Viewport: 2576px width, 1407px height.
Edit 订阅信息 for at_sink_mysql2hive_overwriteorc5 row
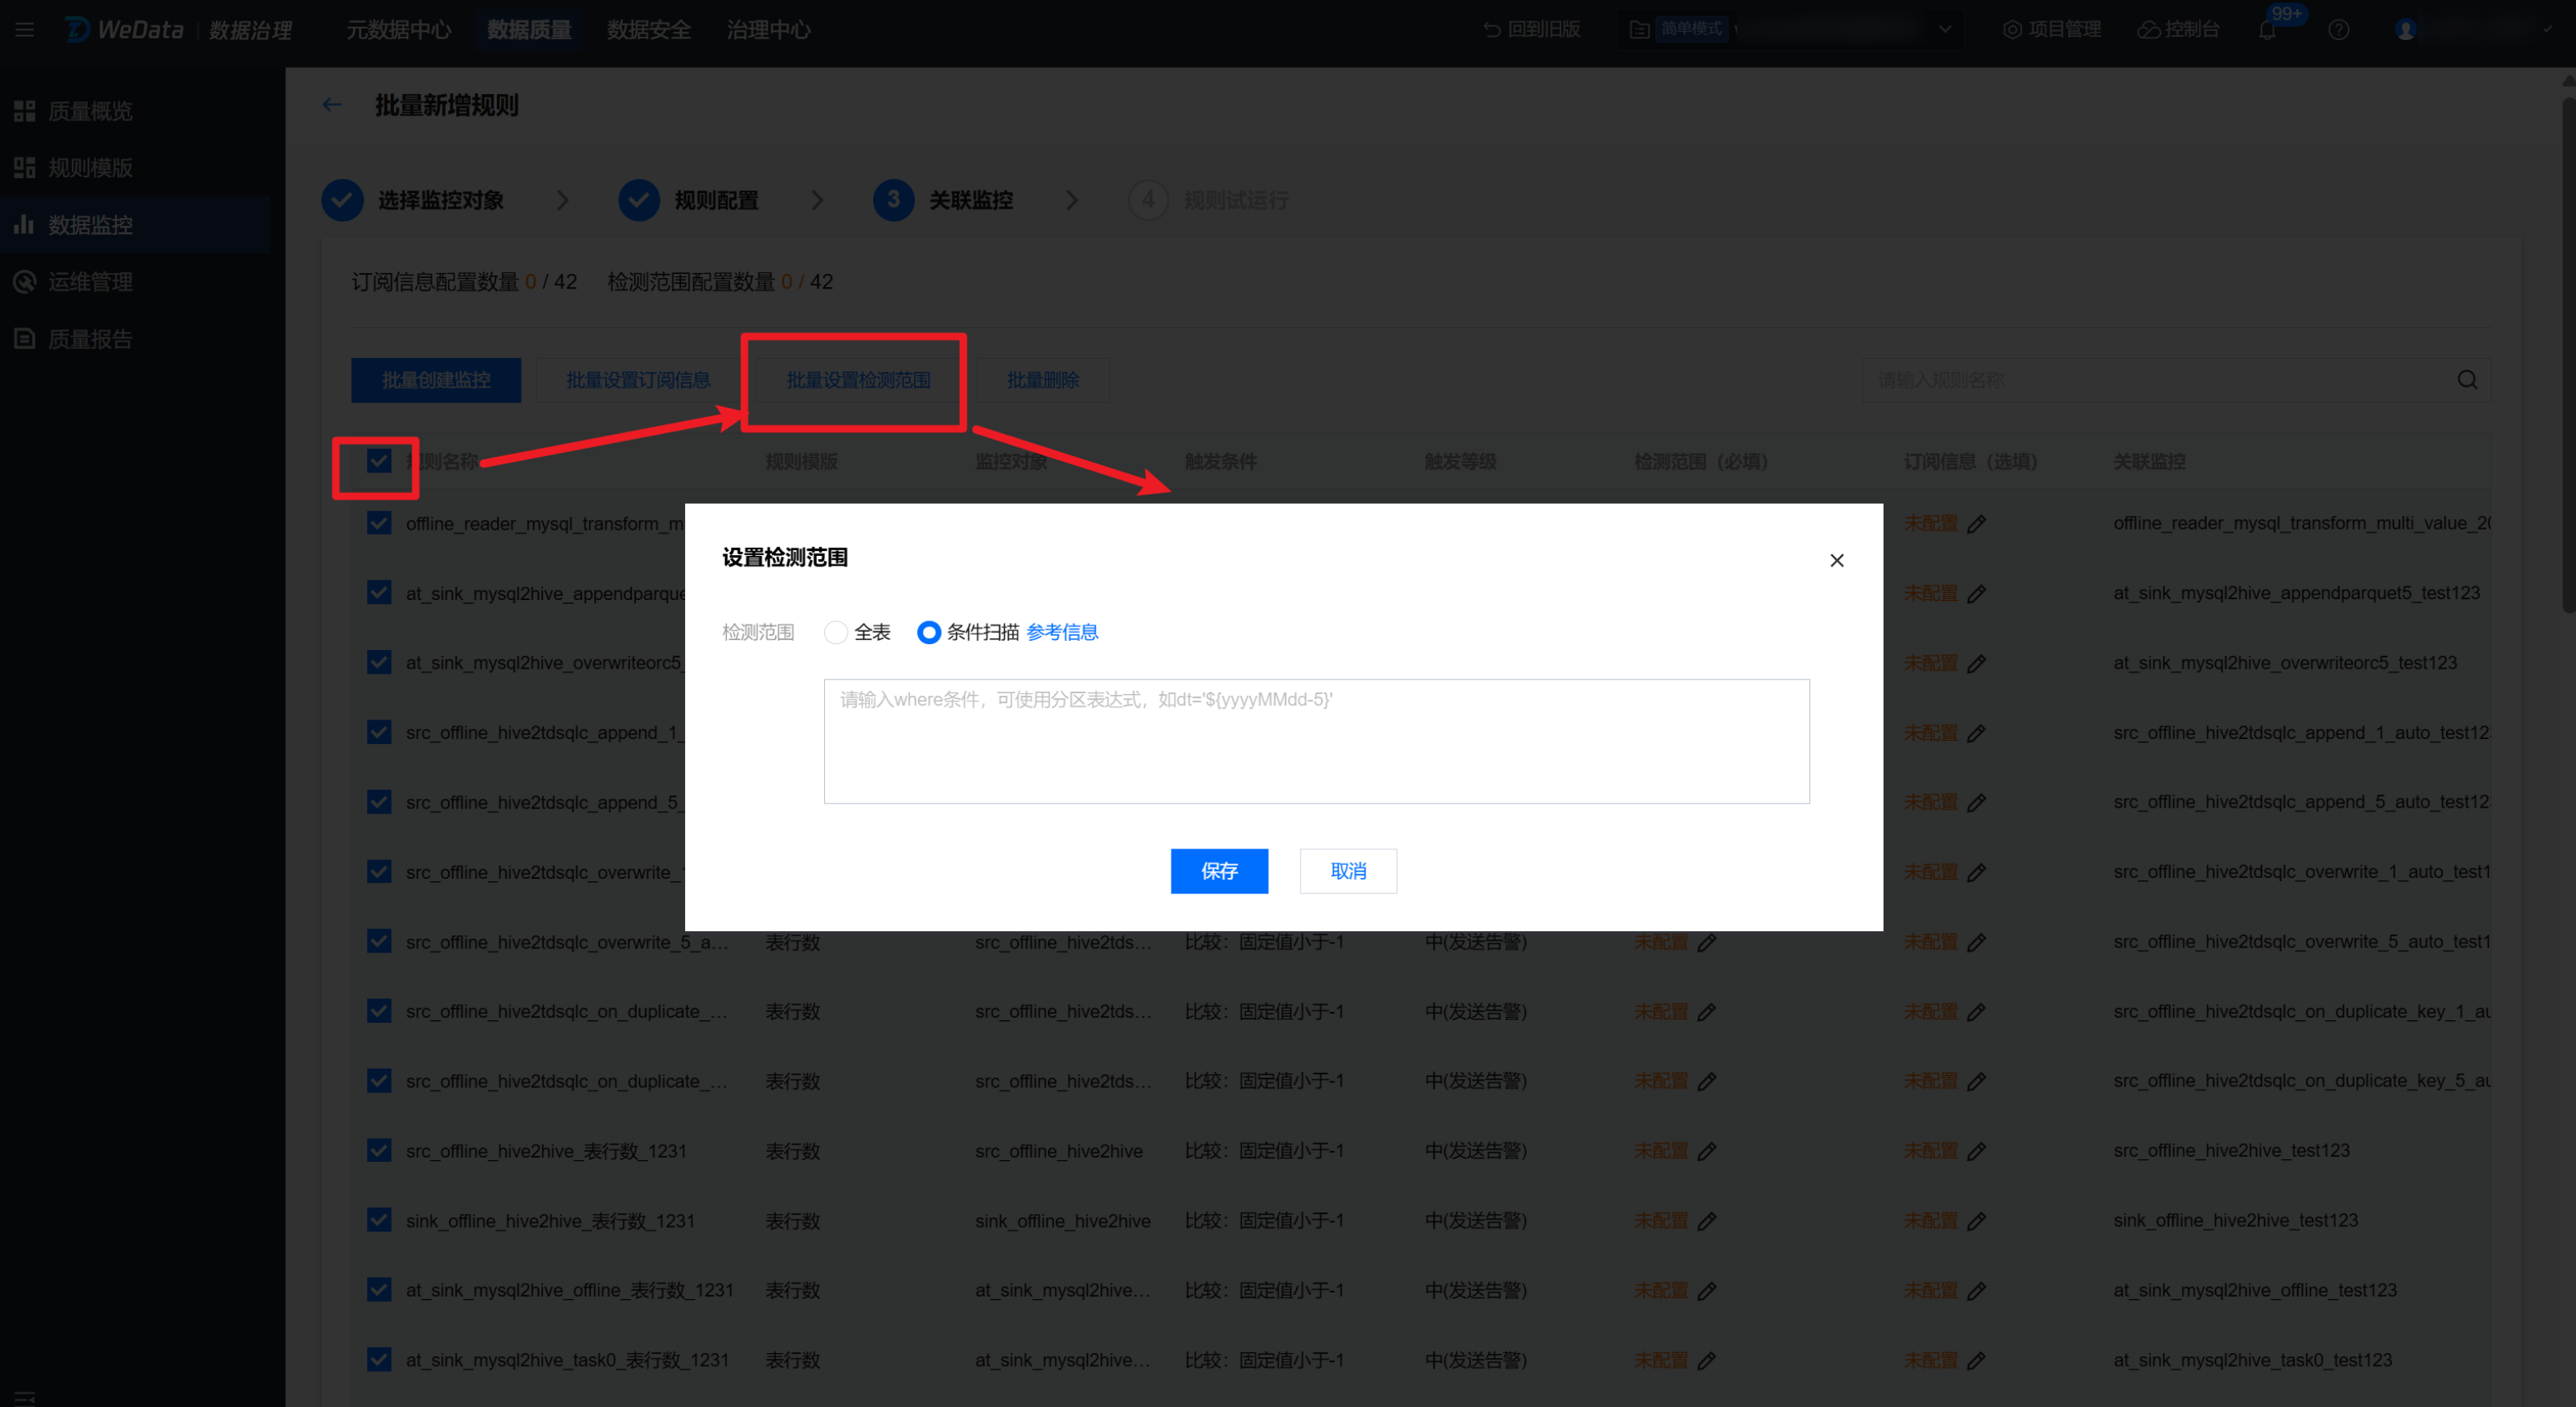[1976, 663]
